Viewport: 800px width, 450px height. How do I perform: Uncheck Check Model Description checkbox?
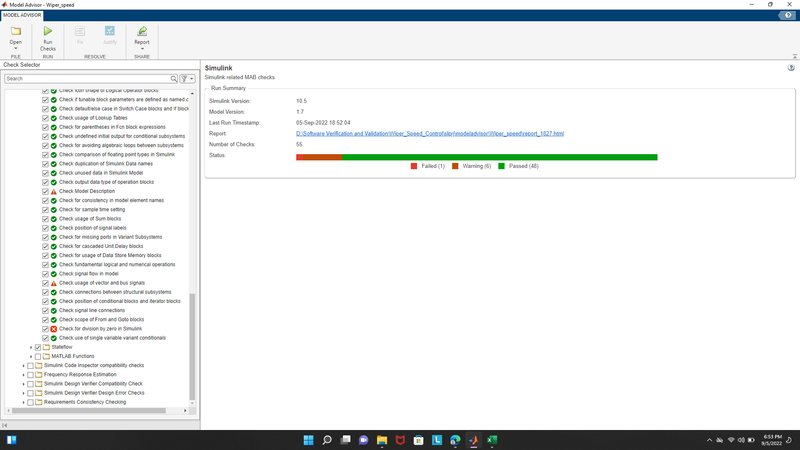tap(45, 191)
